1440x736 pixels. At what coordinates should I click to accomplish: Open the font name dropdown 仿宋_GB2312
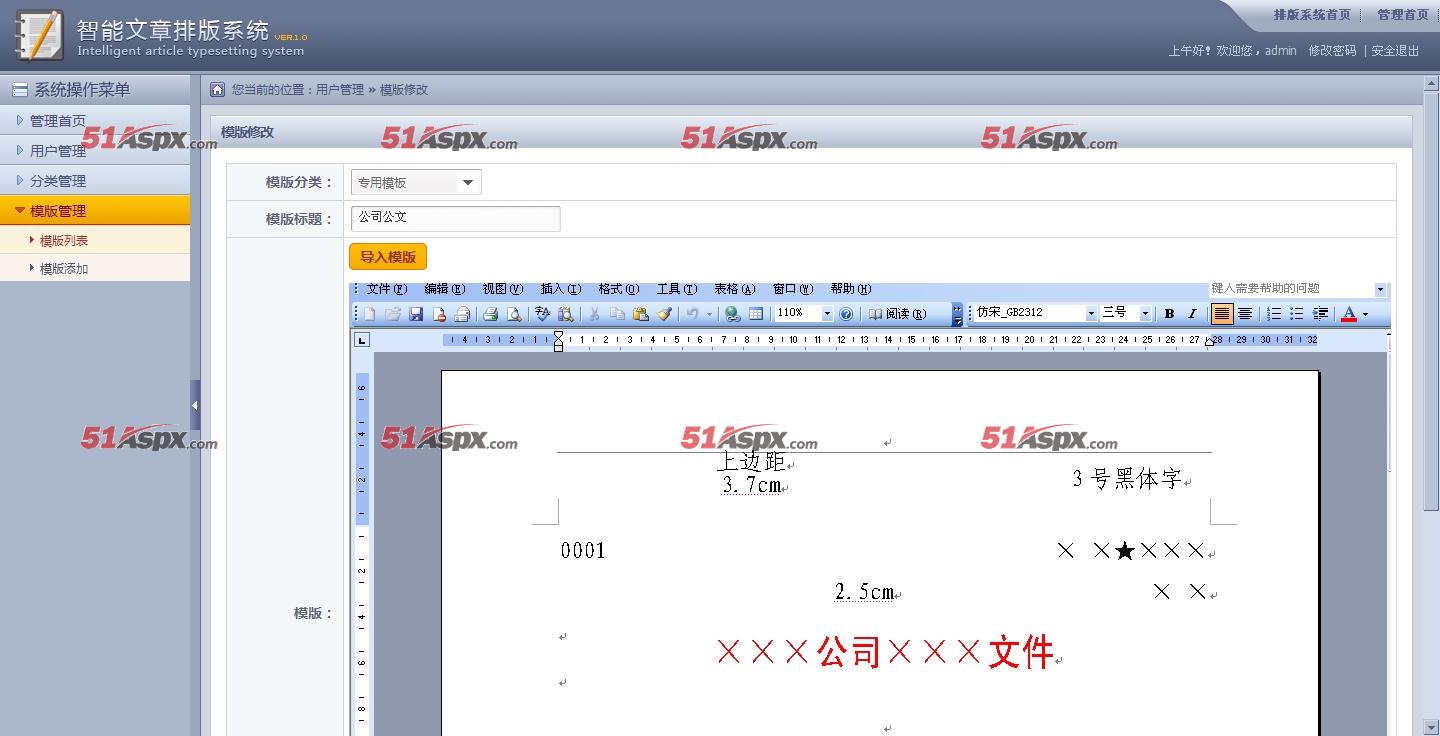point(1091,314)
